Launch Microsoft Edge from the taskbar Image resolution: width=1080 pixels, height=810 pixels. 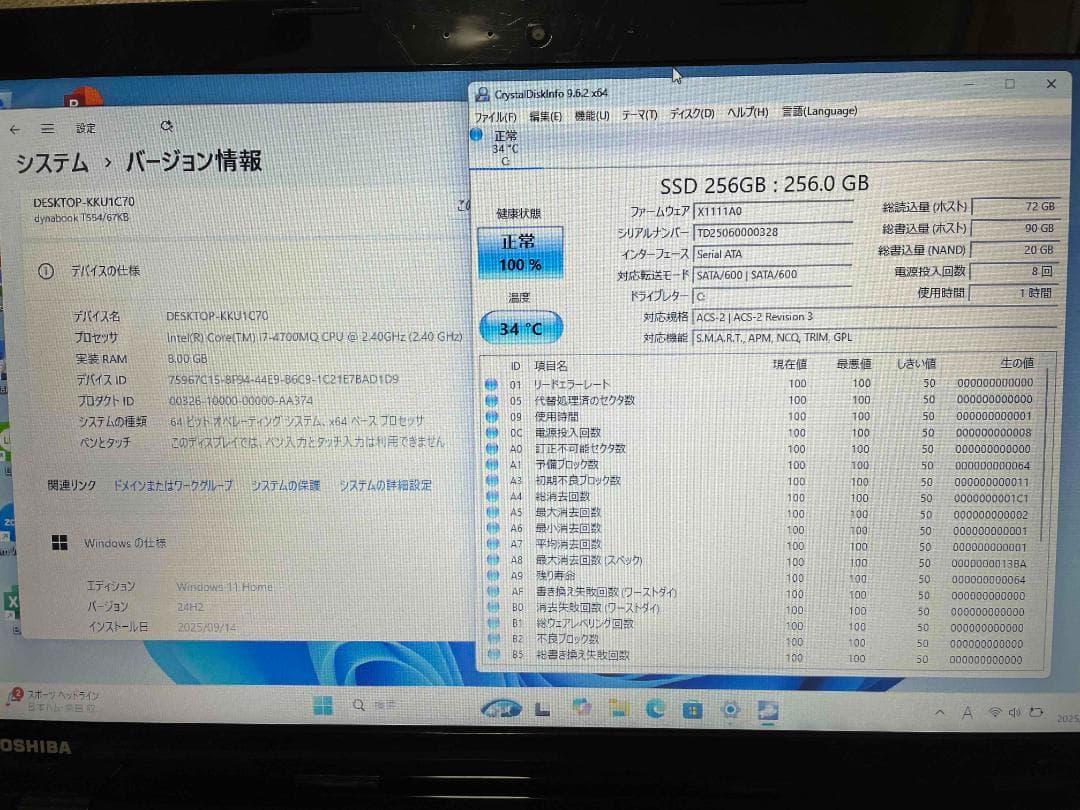656,709
